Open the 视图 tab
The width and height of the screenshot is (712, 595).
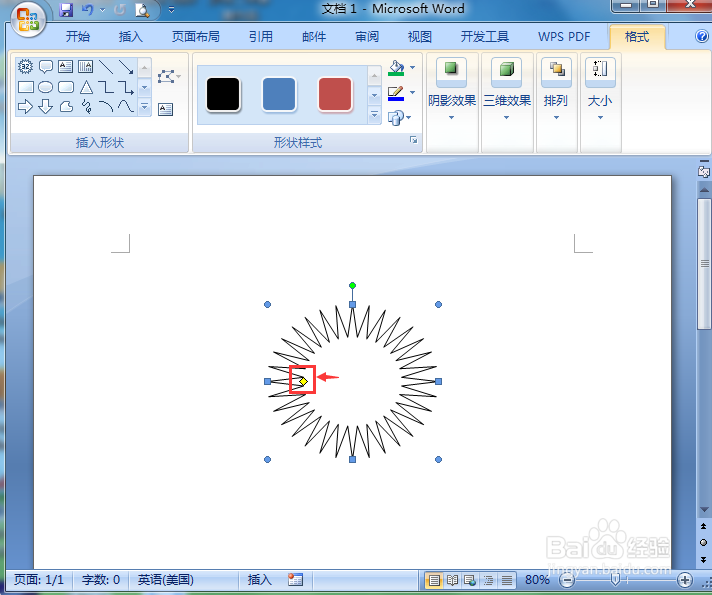[419, 36]
